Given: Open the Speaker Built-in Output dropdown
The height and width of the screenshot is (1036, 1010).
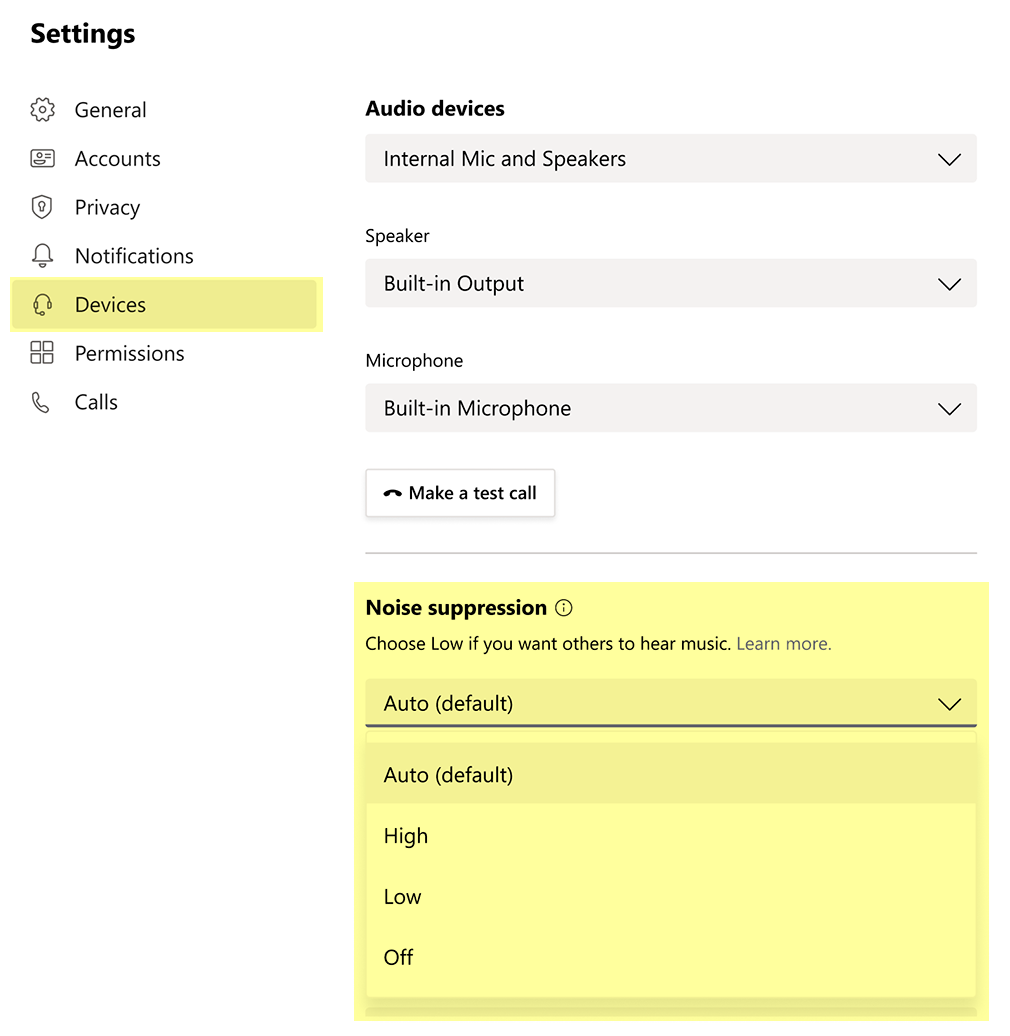Looking at the screenshot, I should point(670,284).
